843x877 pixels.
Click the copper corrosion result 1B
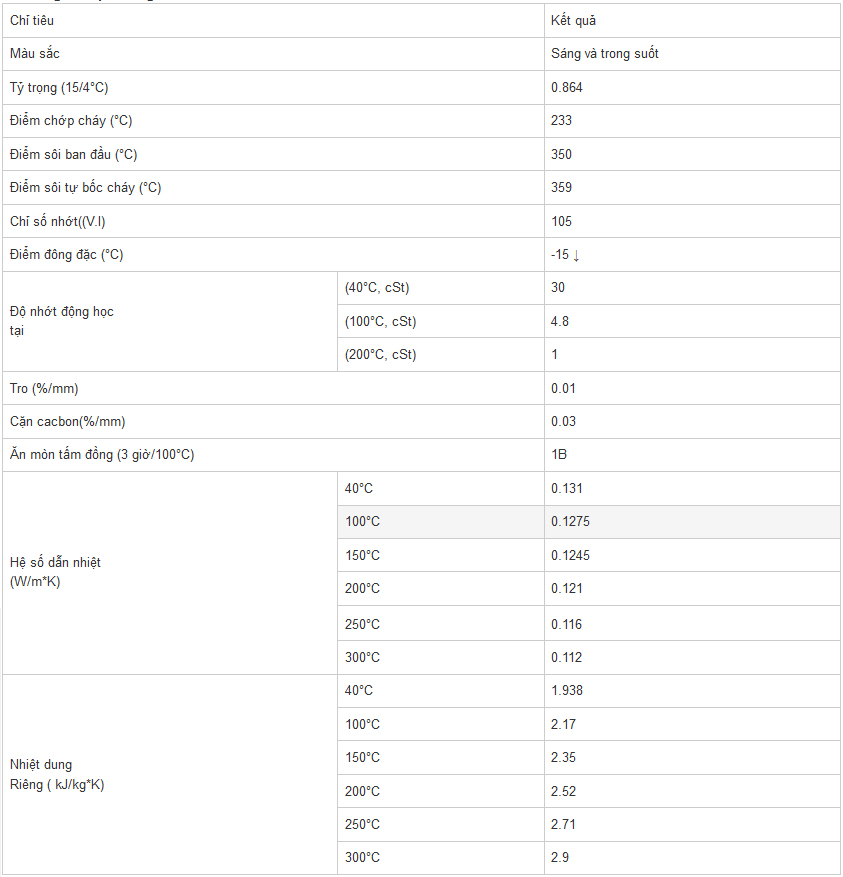click(559, 454)
